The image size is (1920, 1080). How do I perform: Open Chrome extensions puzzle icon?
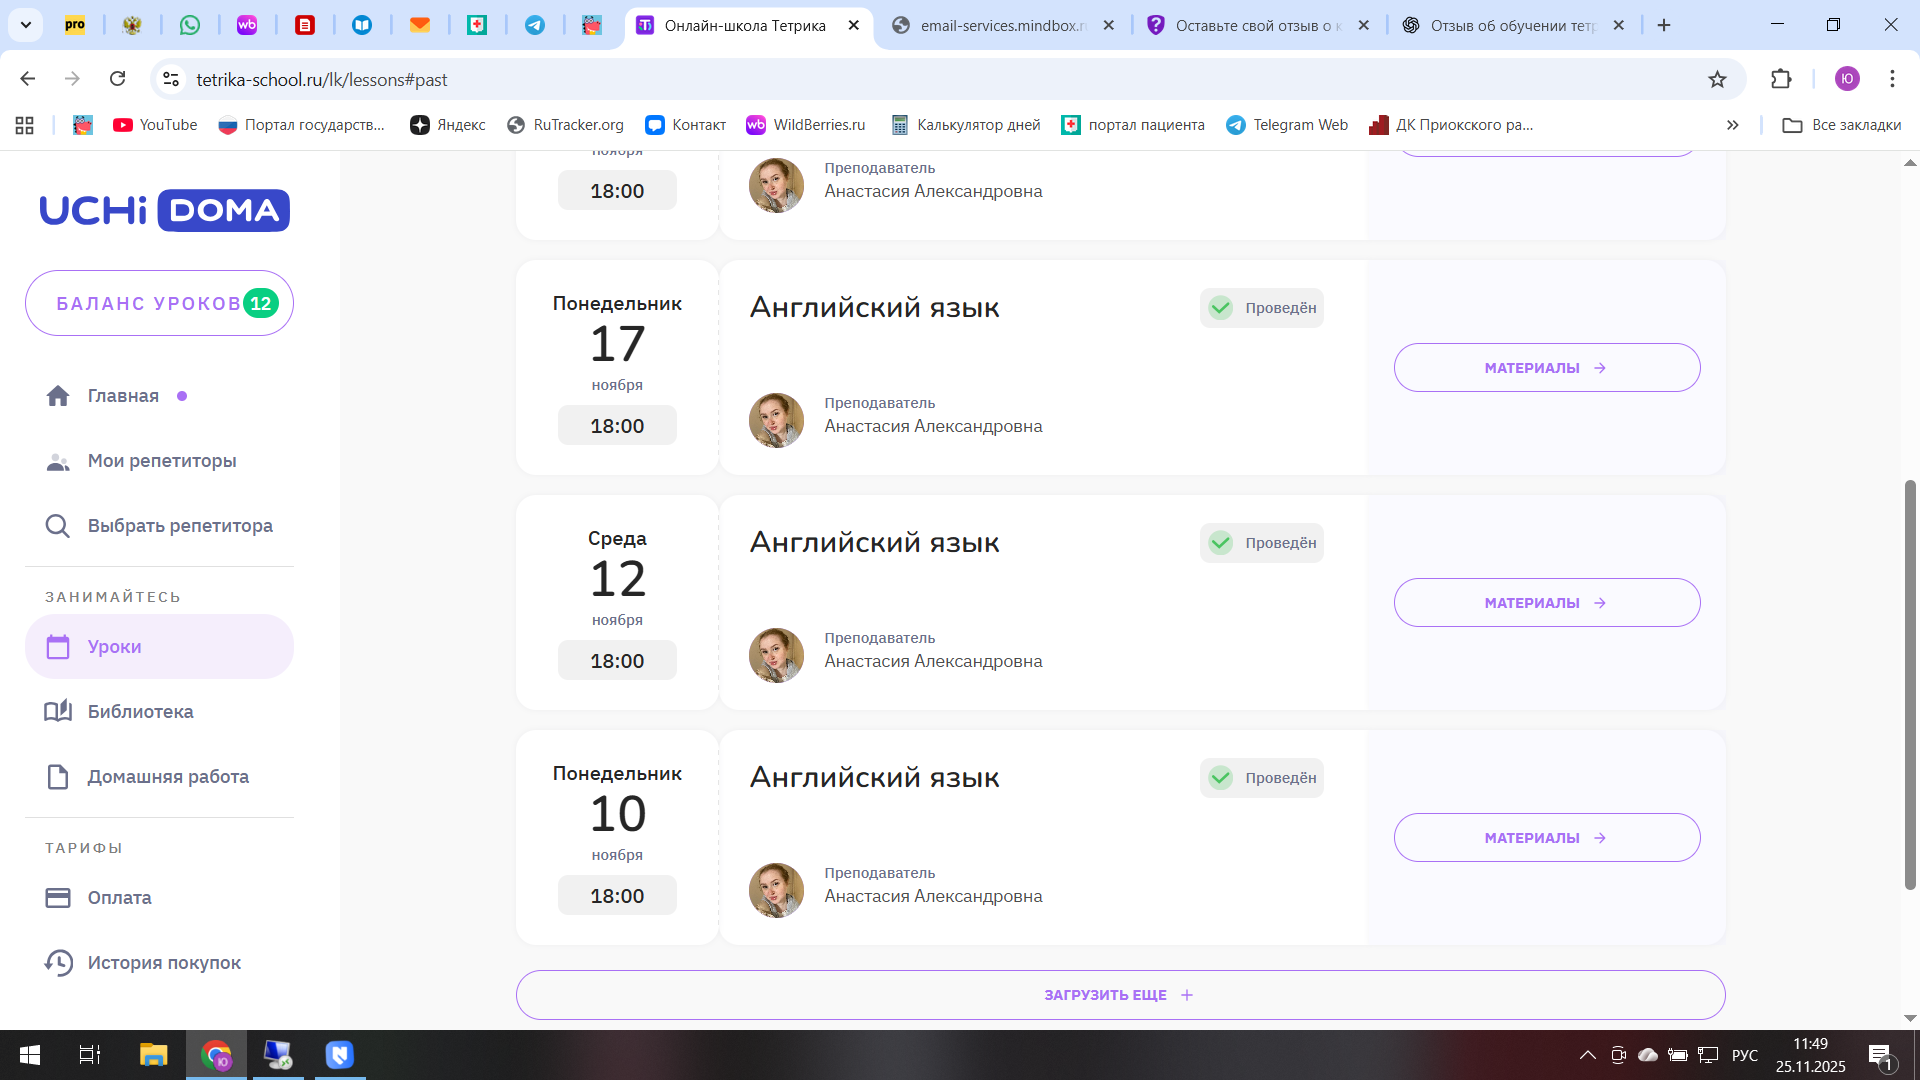click(1781, 79)
